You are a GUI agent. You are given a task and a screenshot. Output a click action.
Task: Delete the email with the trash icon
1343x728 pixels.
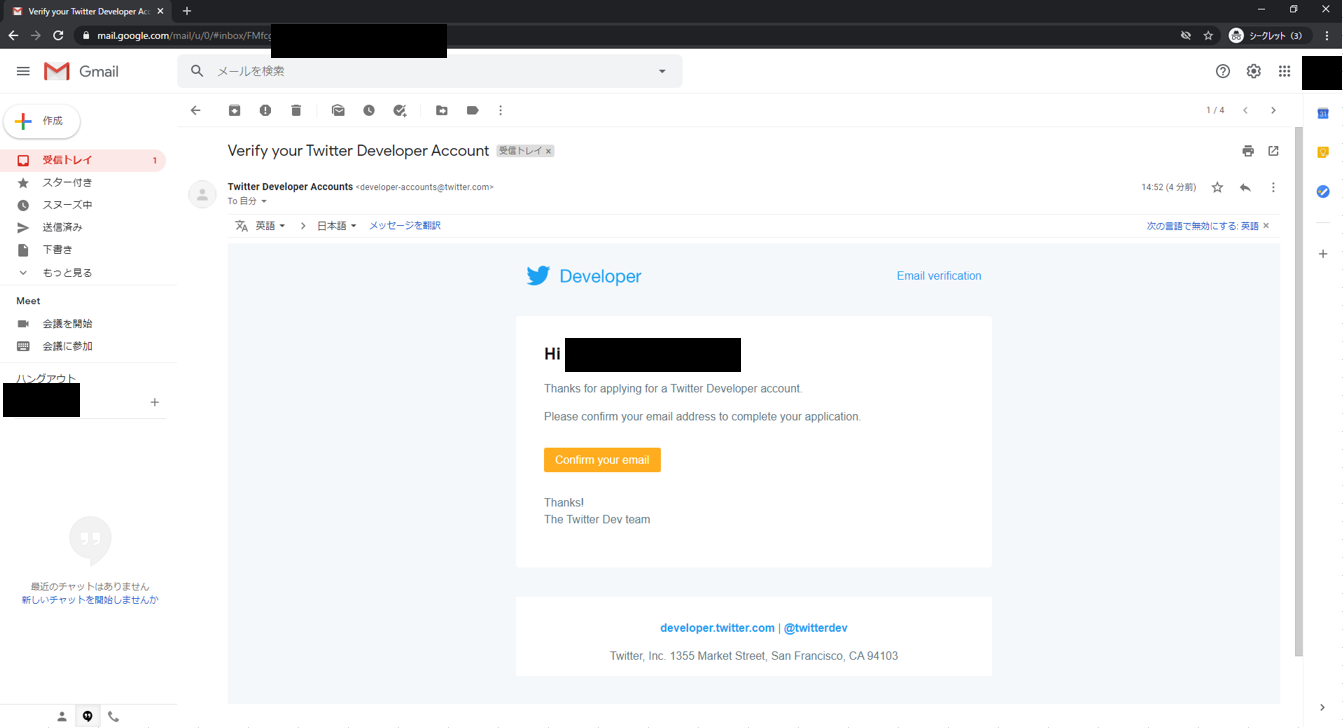(x=296, y=110)
